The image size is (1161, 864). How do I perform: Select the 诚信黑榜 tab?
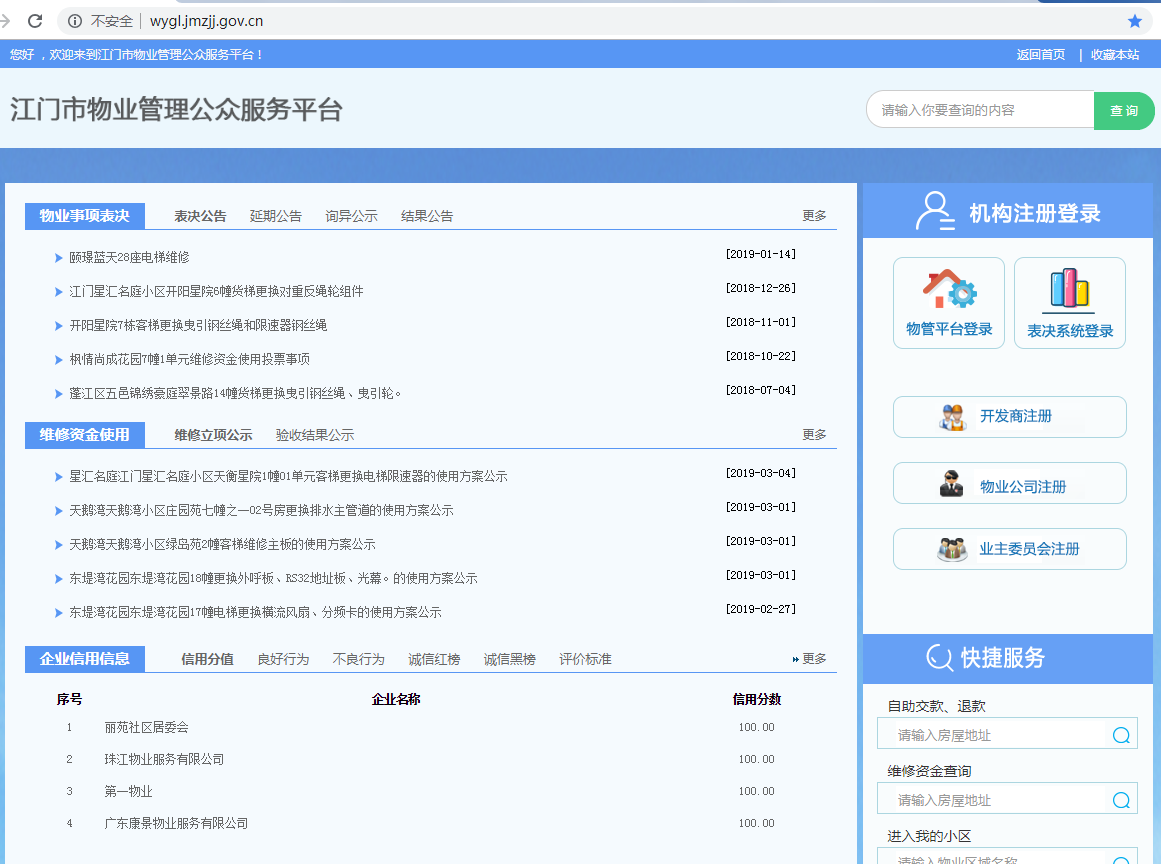(x=509, y=659)
